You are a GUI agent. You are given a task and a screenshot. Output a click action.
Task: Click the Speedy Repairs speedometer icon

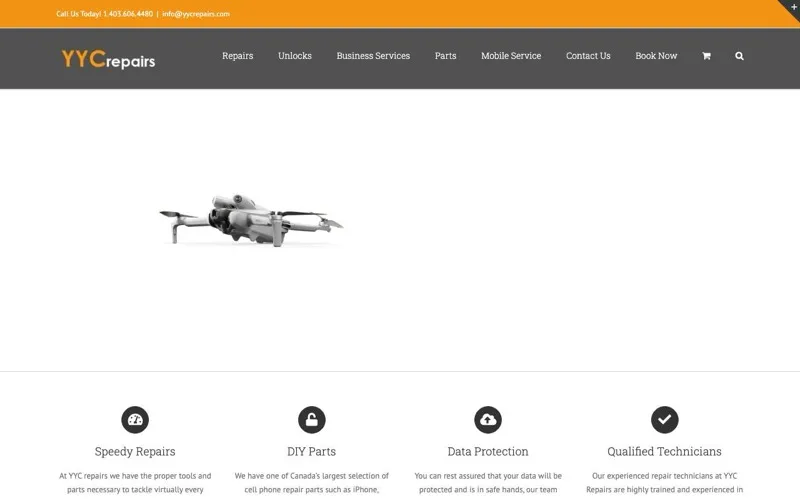(x=135, y=419)
